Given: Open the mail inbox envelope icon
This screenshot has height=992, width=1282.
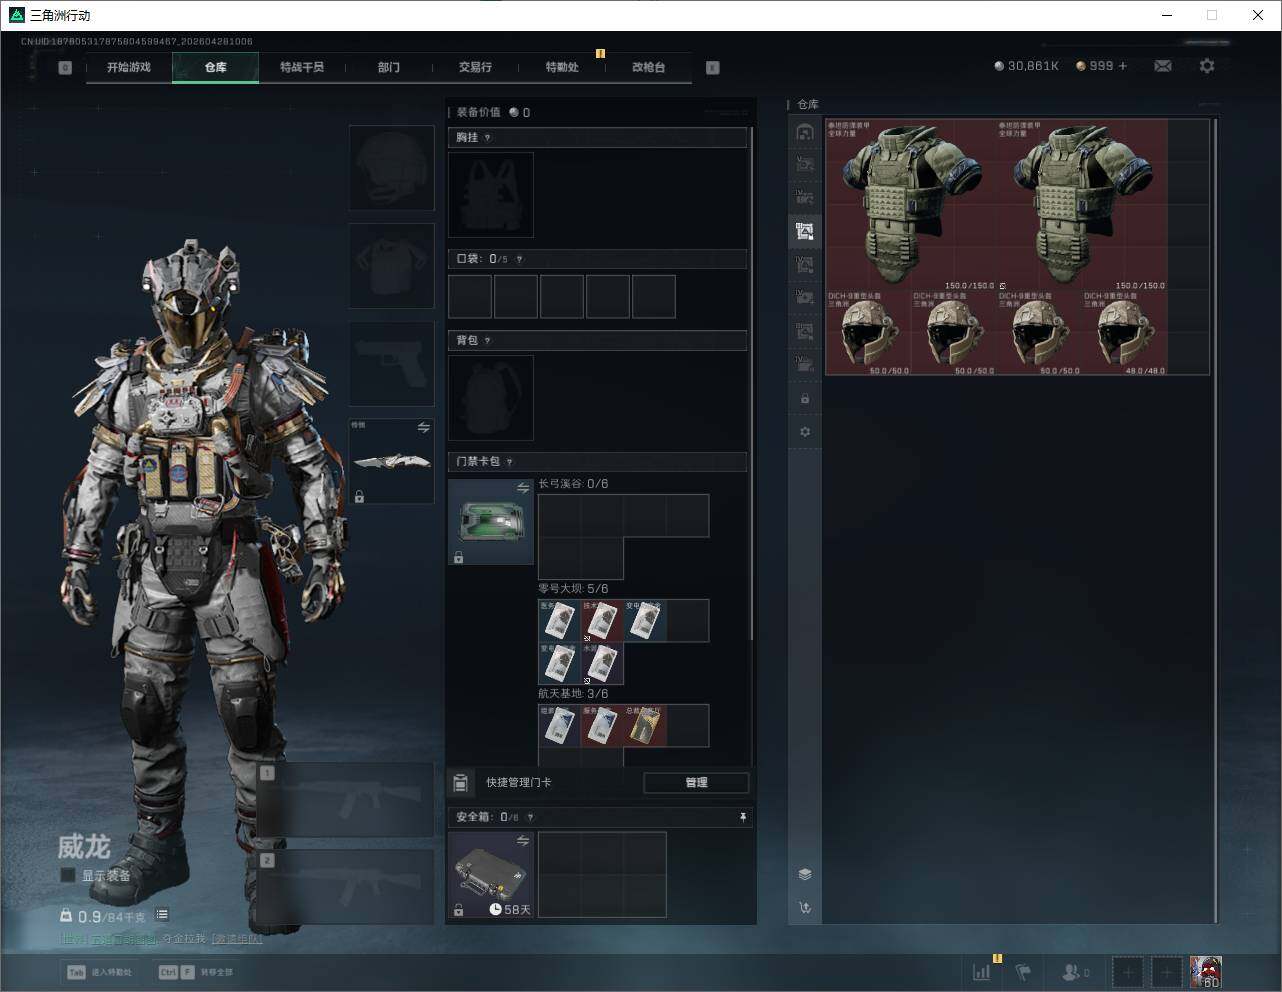Looking at the screenshot, I should click(x=1163, y=66).
